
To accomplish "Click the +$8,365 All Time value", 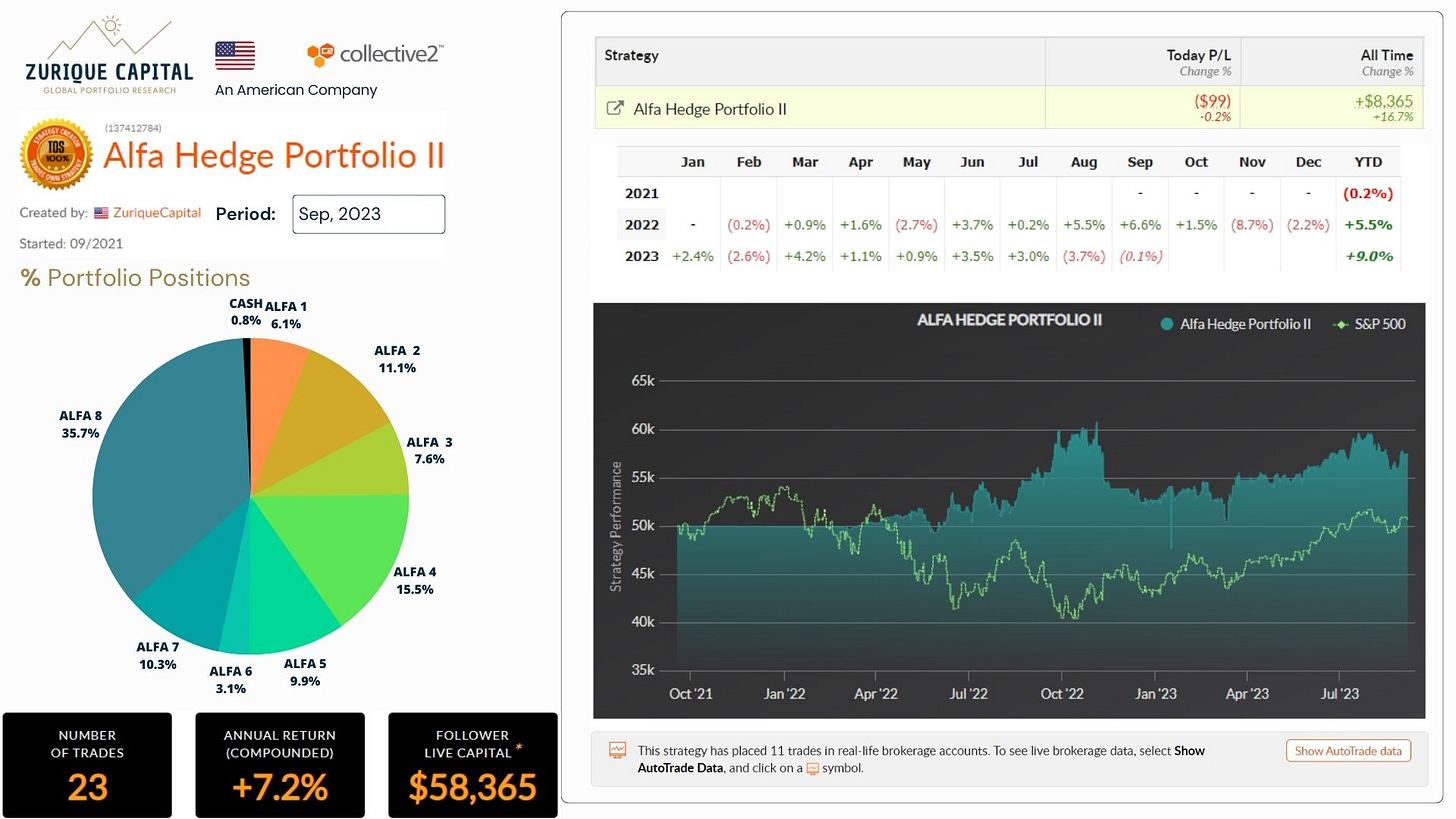I will point(1384,101).
